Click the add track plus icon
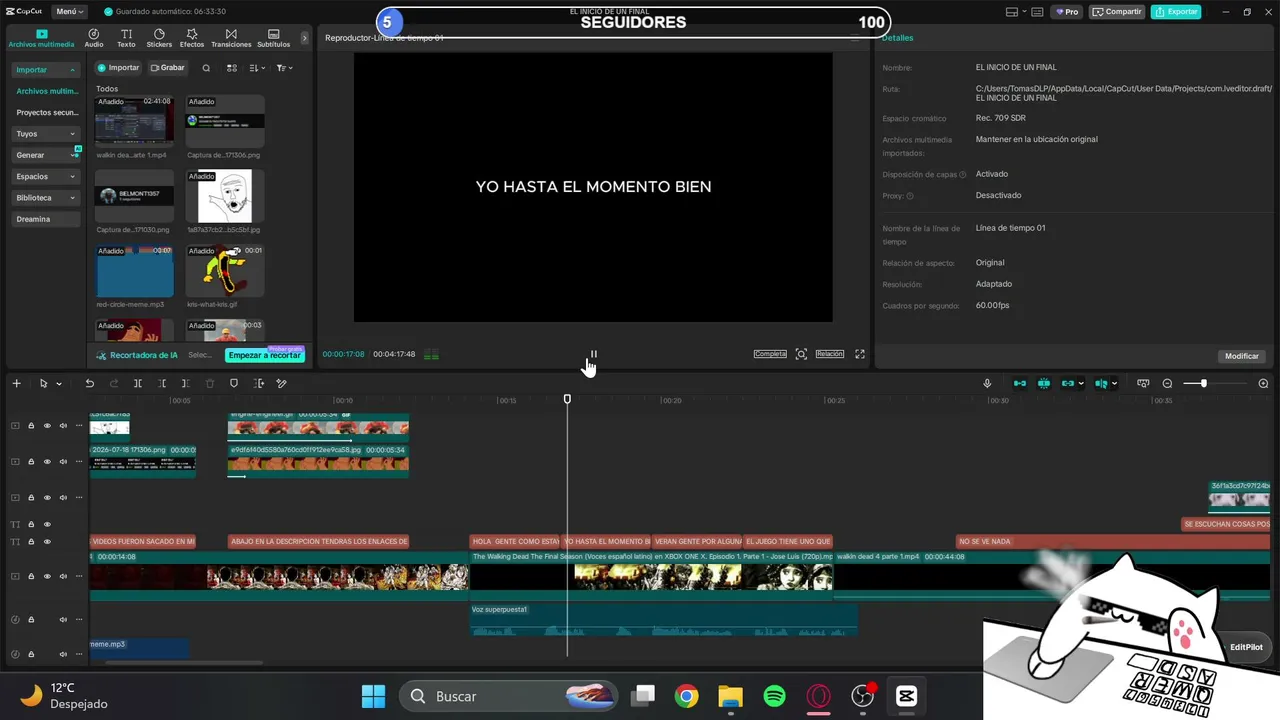Viewport: 1280px width, 720px height. [x=16, y=383]
